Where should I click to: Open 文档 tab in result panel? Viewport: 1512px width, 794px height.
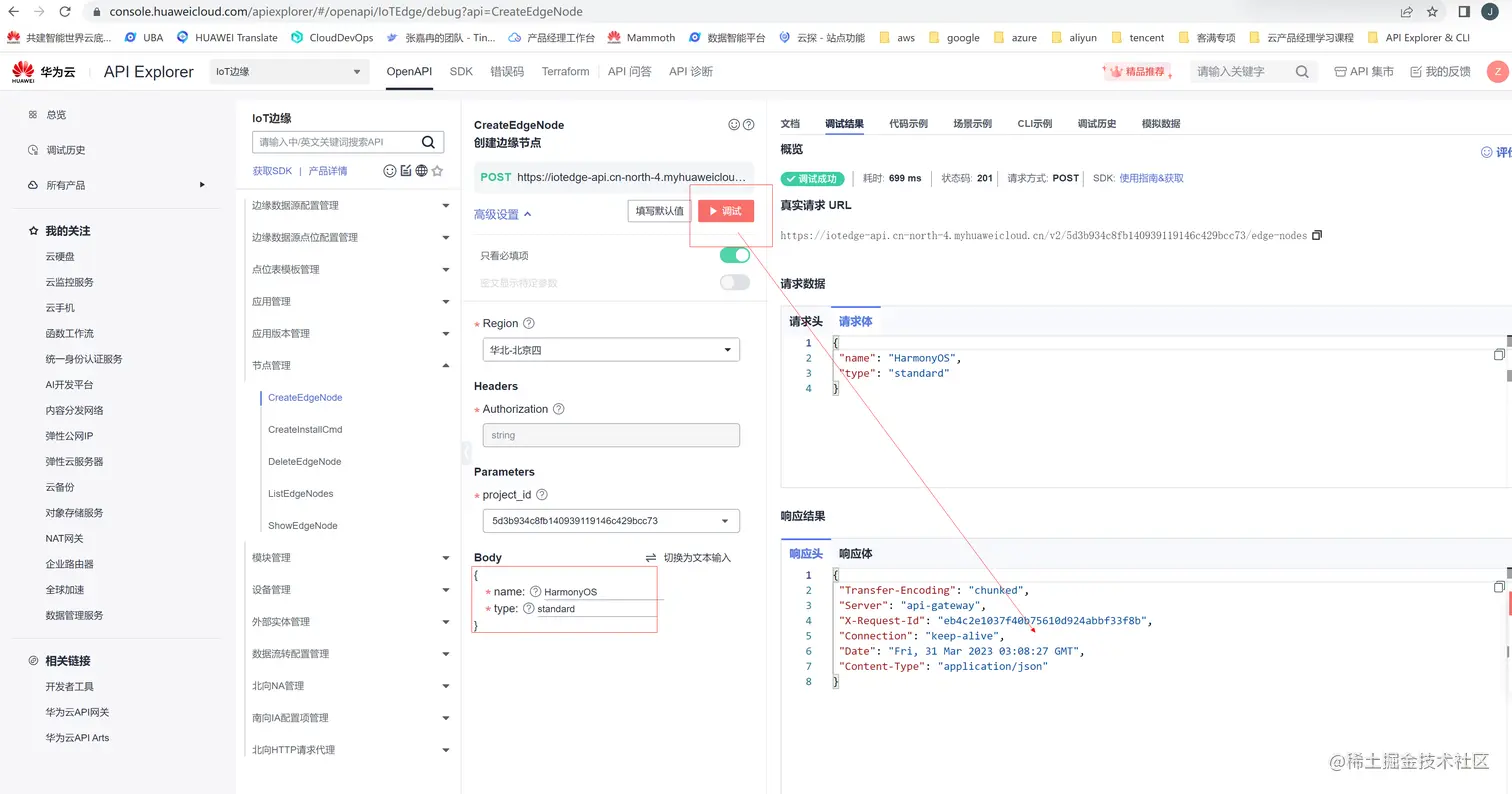tap(790, 124)
